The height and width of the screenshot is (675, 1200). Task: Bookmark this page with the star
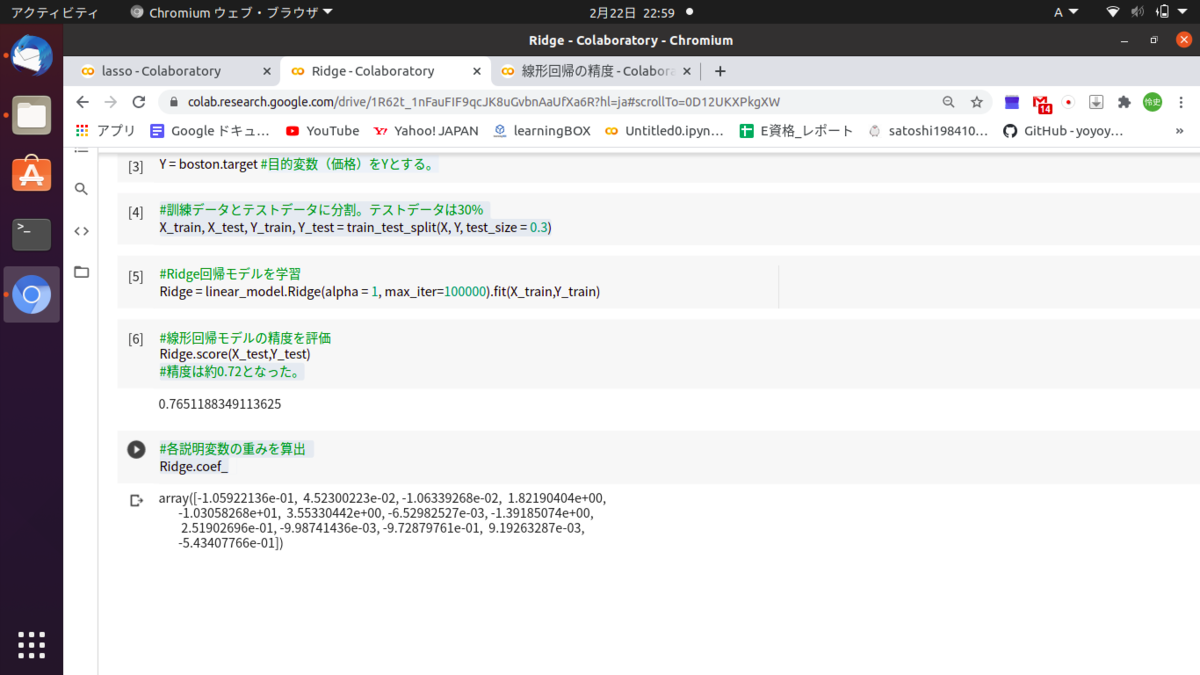[976, 102]
